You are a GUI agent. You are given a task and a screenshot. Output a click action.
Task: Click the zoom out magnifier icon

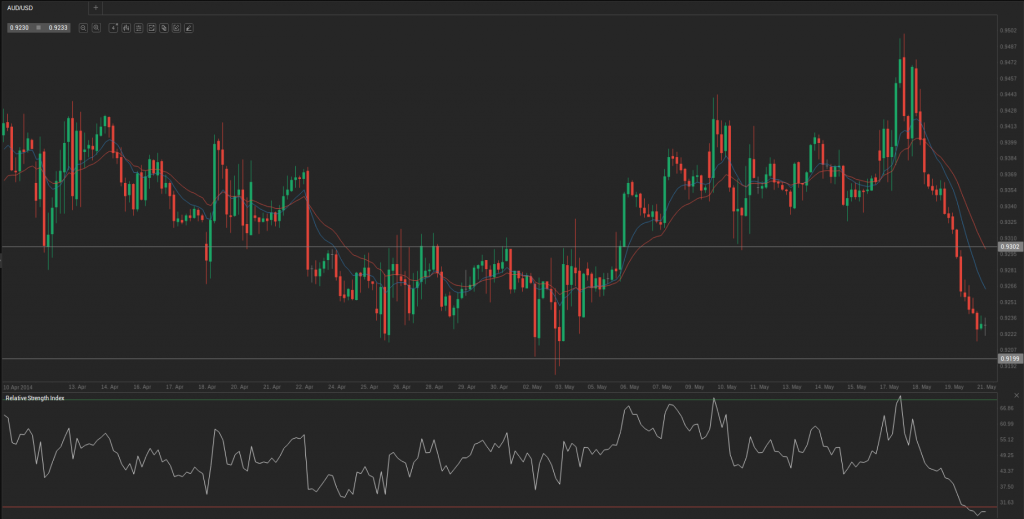pyautogui.click(x=83, y=28)
